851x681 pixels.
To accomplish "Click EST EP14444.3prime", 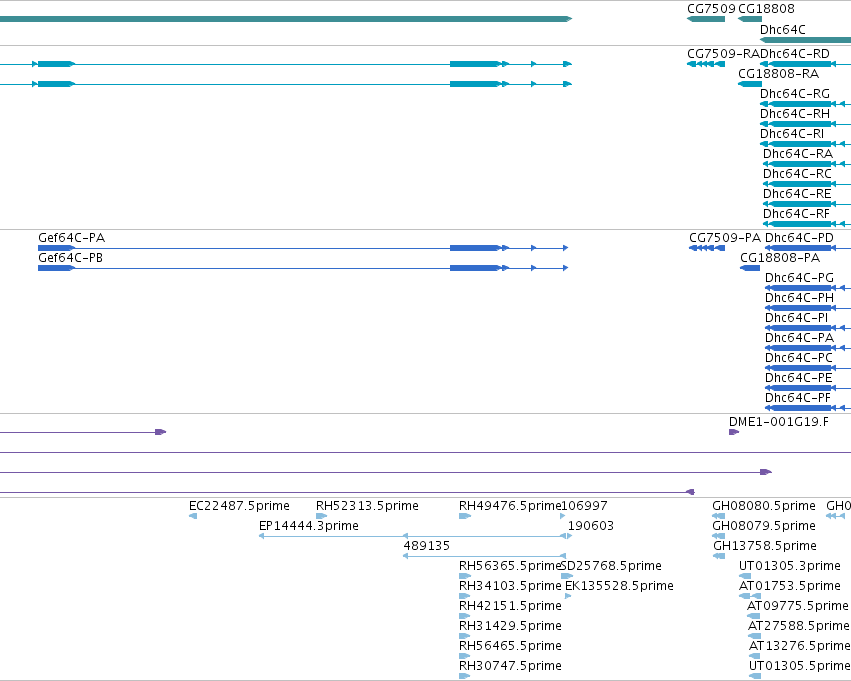I will point(309,526).
